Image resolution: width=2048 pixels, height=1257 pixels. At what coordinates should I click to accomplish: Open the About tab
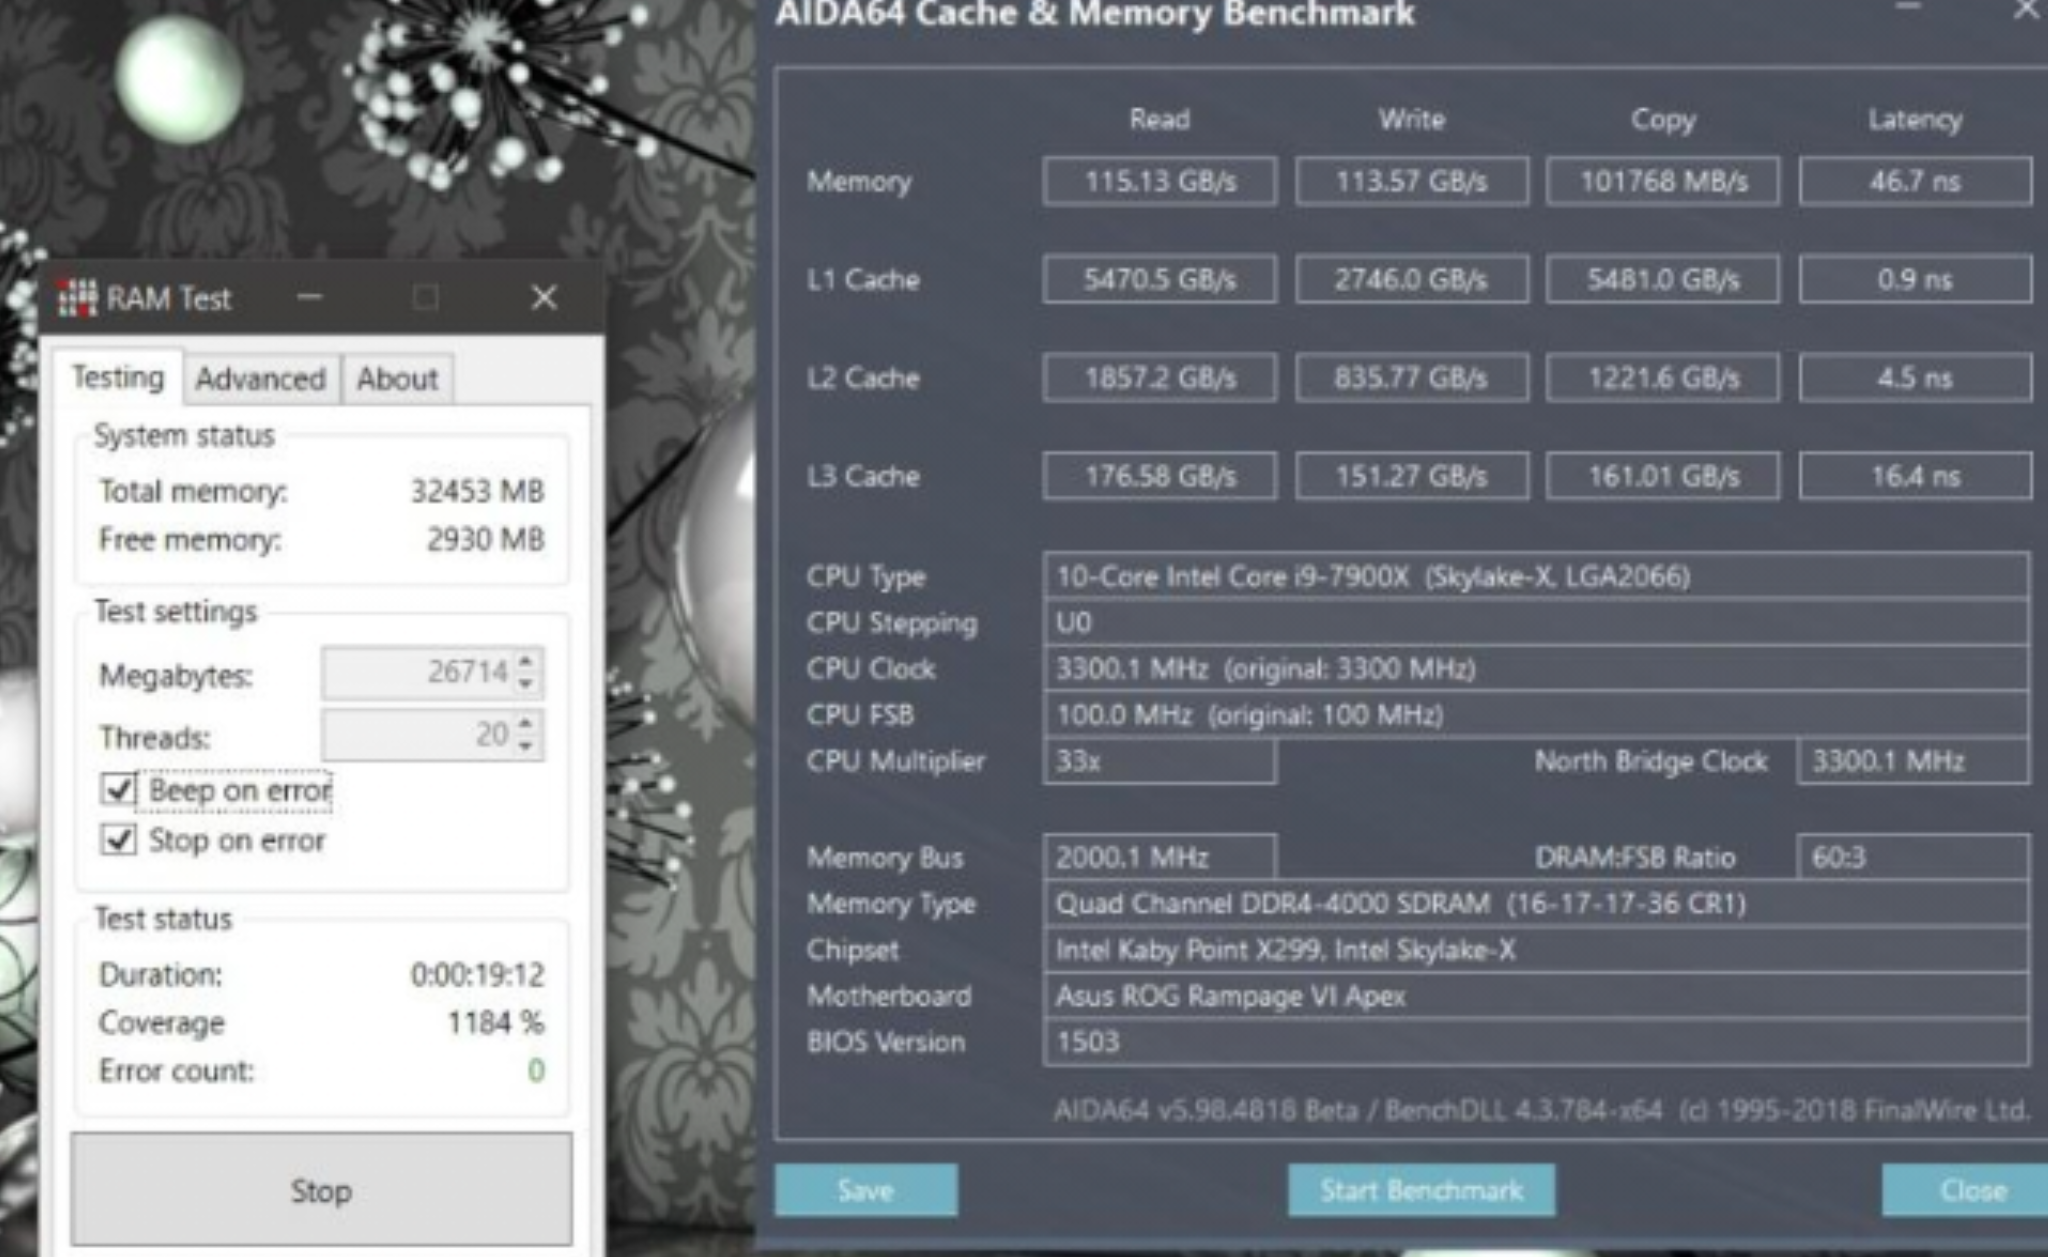(x=397, y=379)
